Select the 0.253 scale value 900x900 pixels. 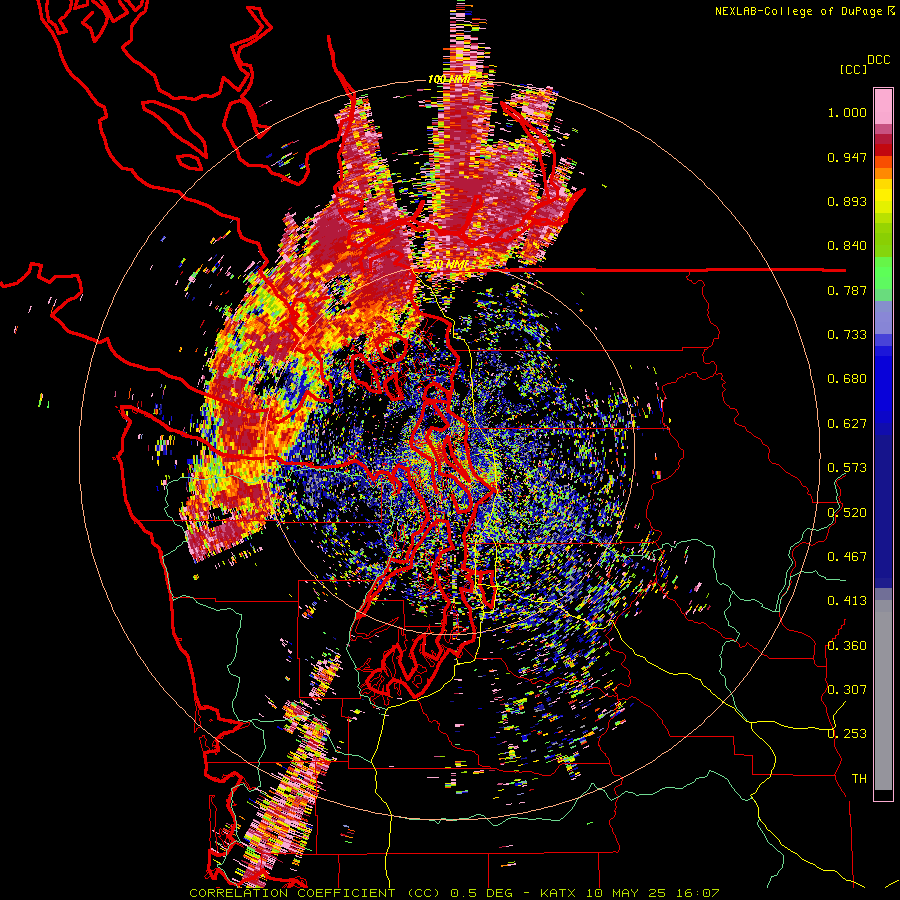847,734
